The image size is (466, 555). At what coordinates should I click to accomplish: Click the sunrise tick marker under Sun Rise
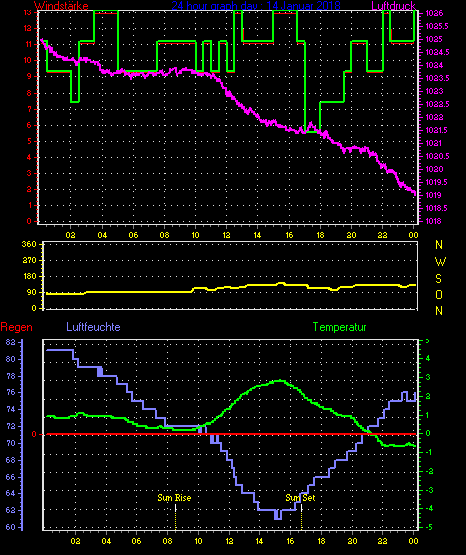click(176, 517)
